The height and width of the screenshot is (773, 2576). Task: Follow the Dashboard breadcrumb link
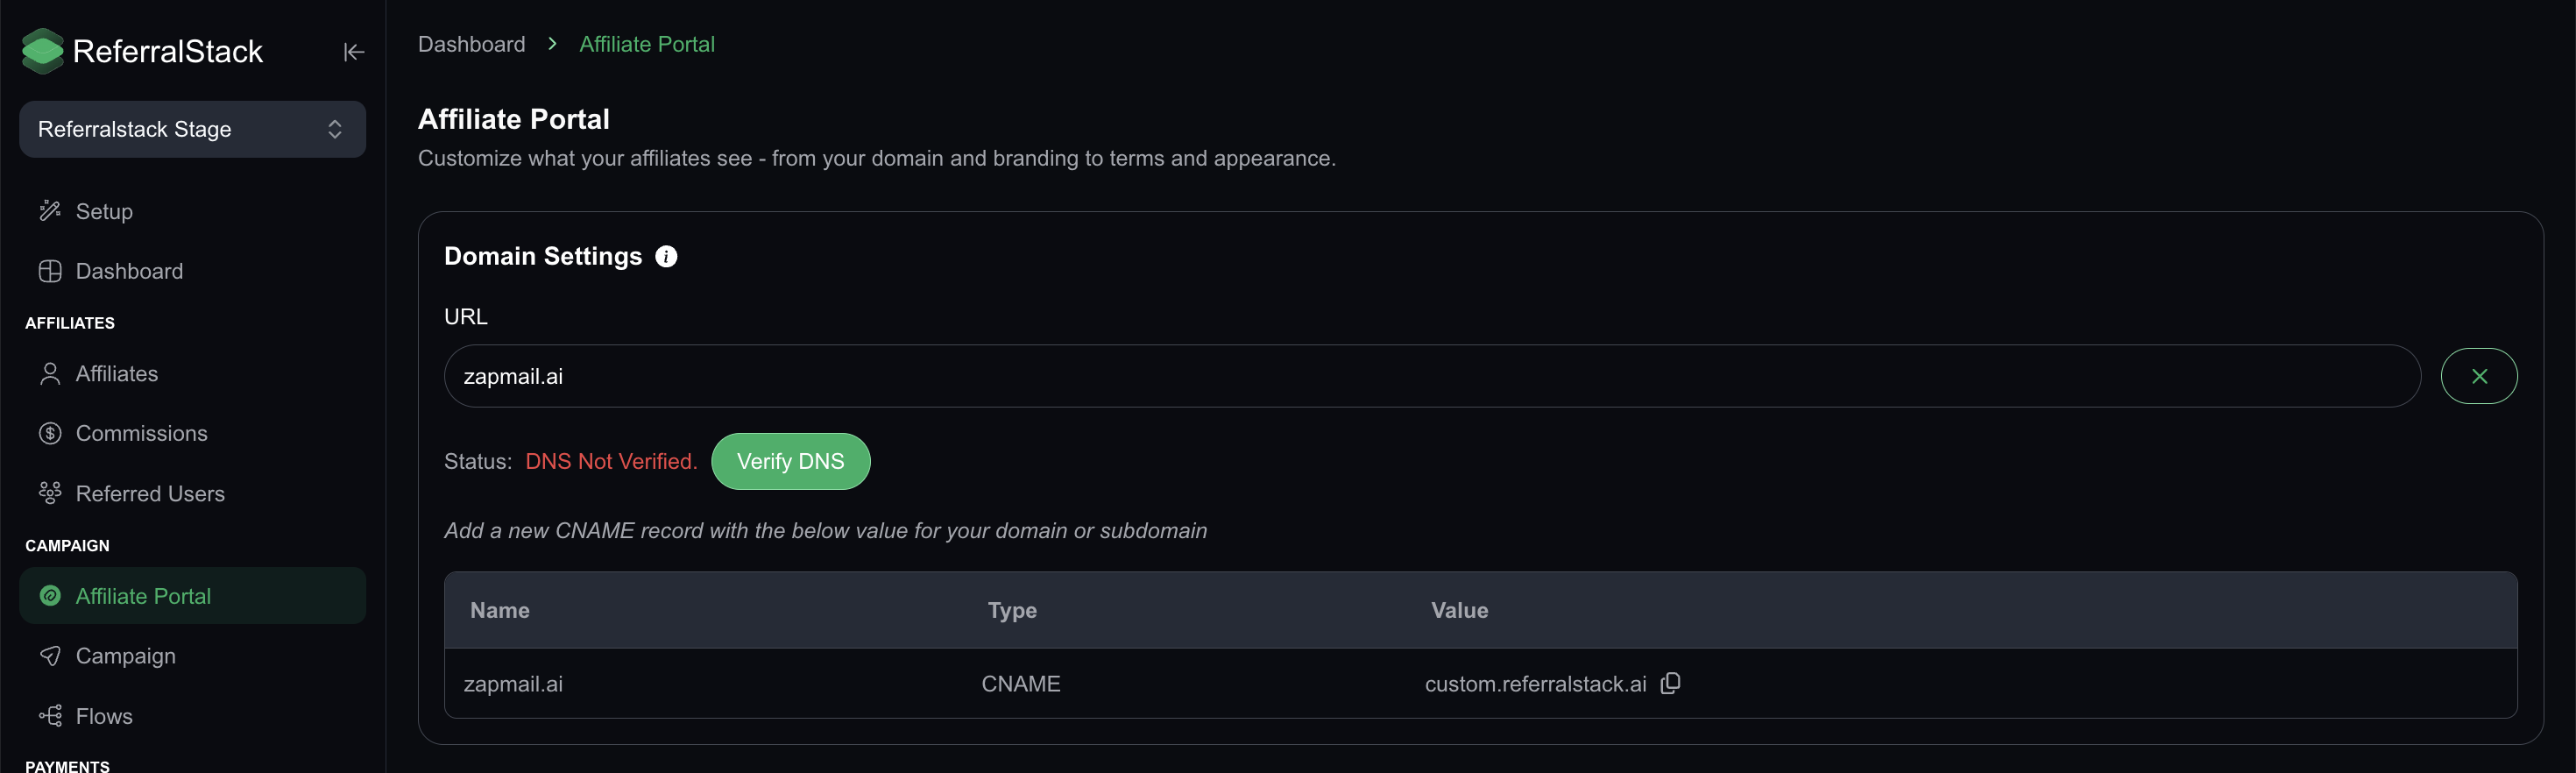[x=471, y=44]
